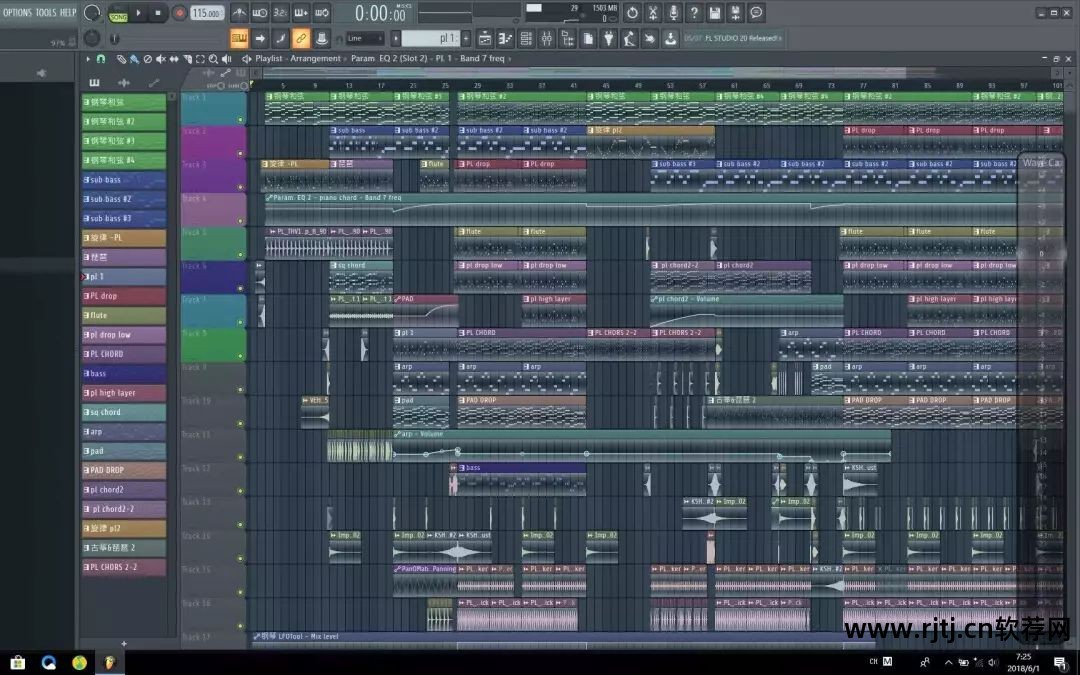This screenshot has width=1080, height=675.
Task: Select the 'sub bass #2' pattern in picker
Action: click(123, 199)
